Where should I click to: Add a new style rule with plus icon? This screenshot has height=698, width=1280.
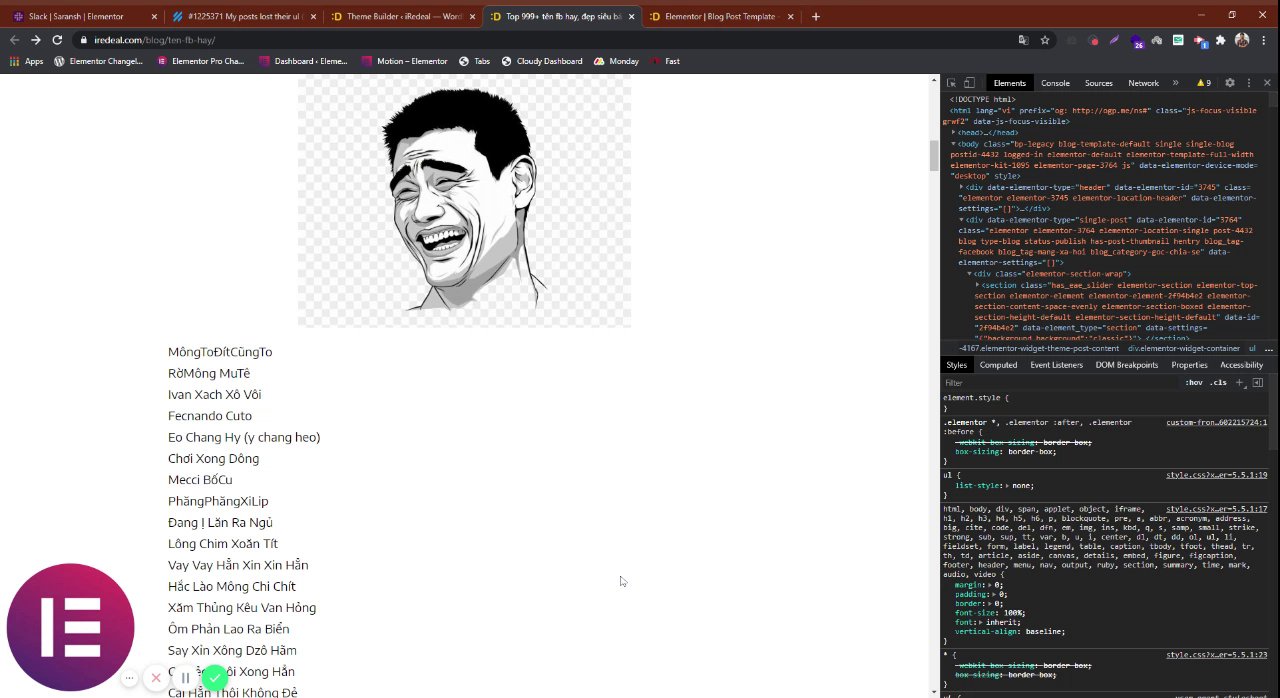pos(1240,382)
